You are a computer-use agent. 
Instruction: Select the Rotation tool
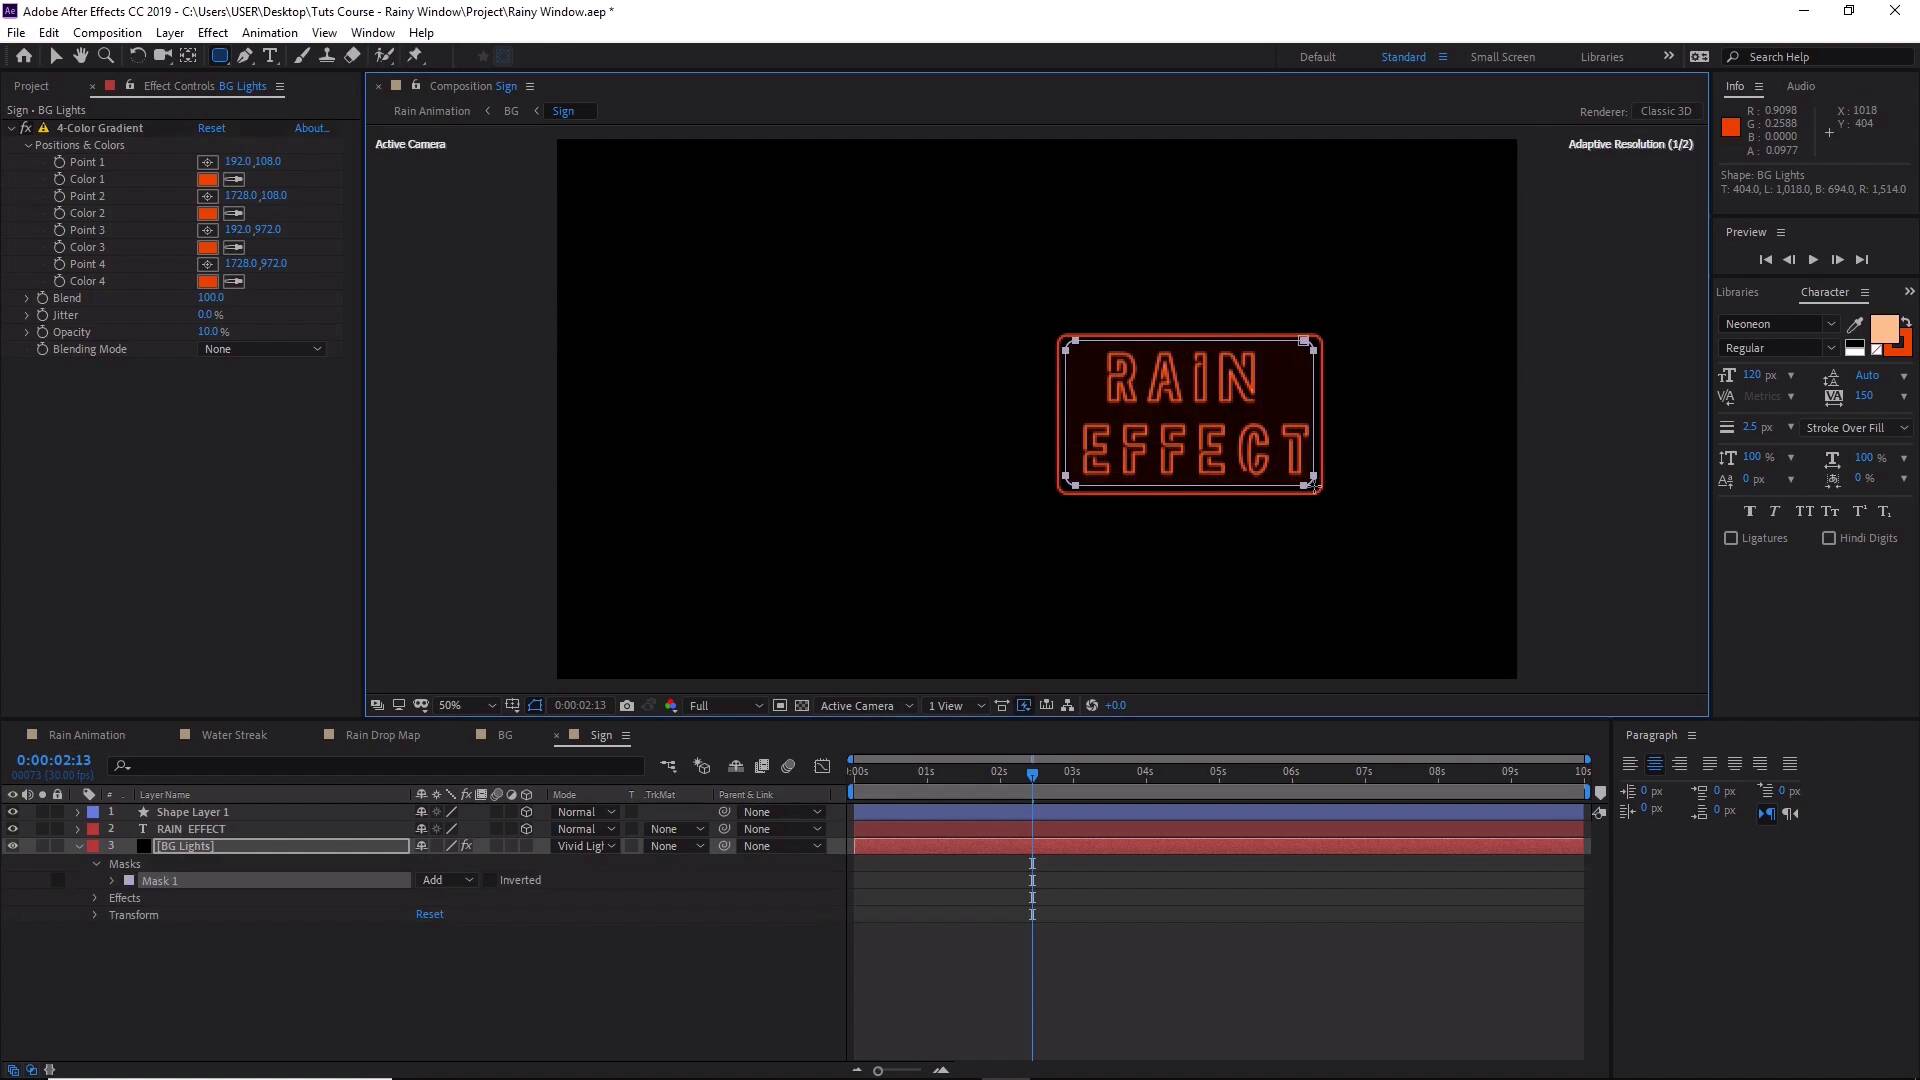[x=138, y=56]
